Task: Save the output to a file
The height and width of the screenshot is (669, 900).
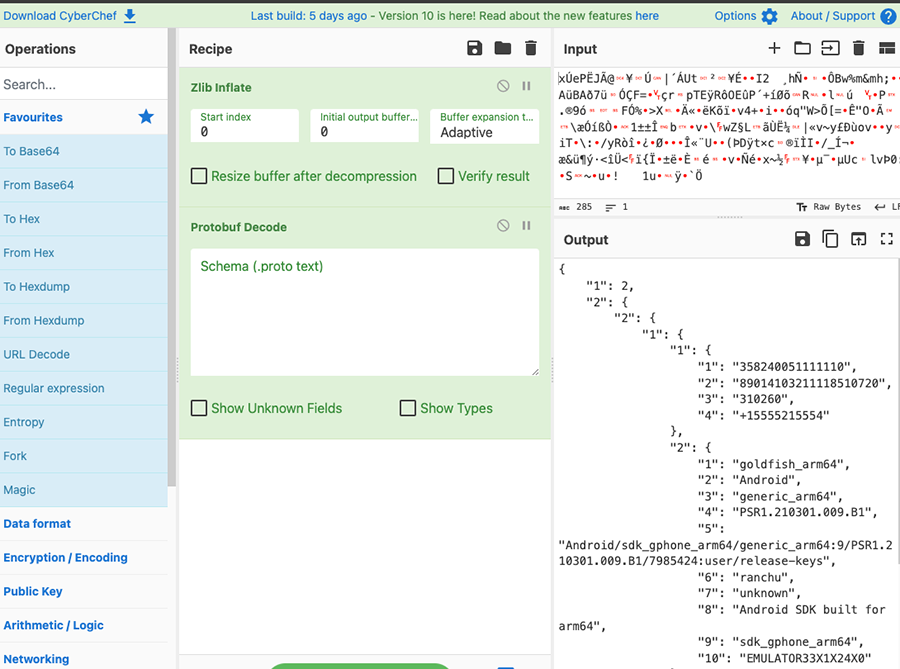Action: coord(802,239)
